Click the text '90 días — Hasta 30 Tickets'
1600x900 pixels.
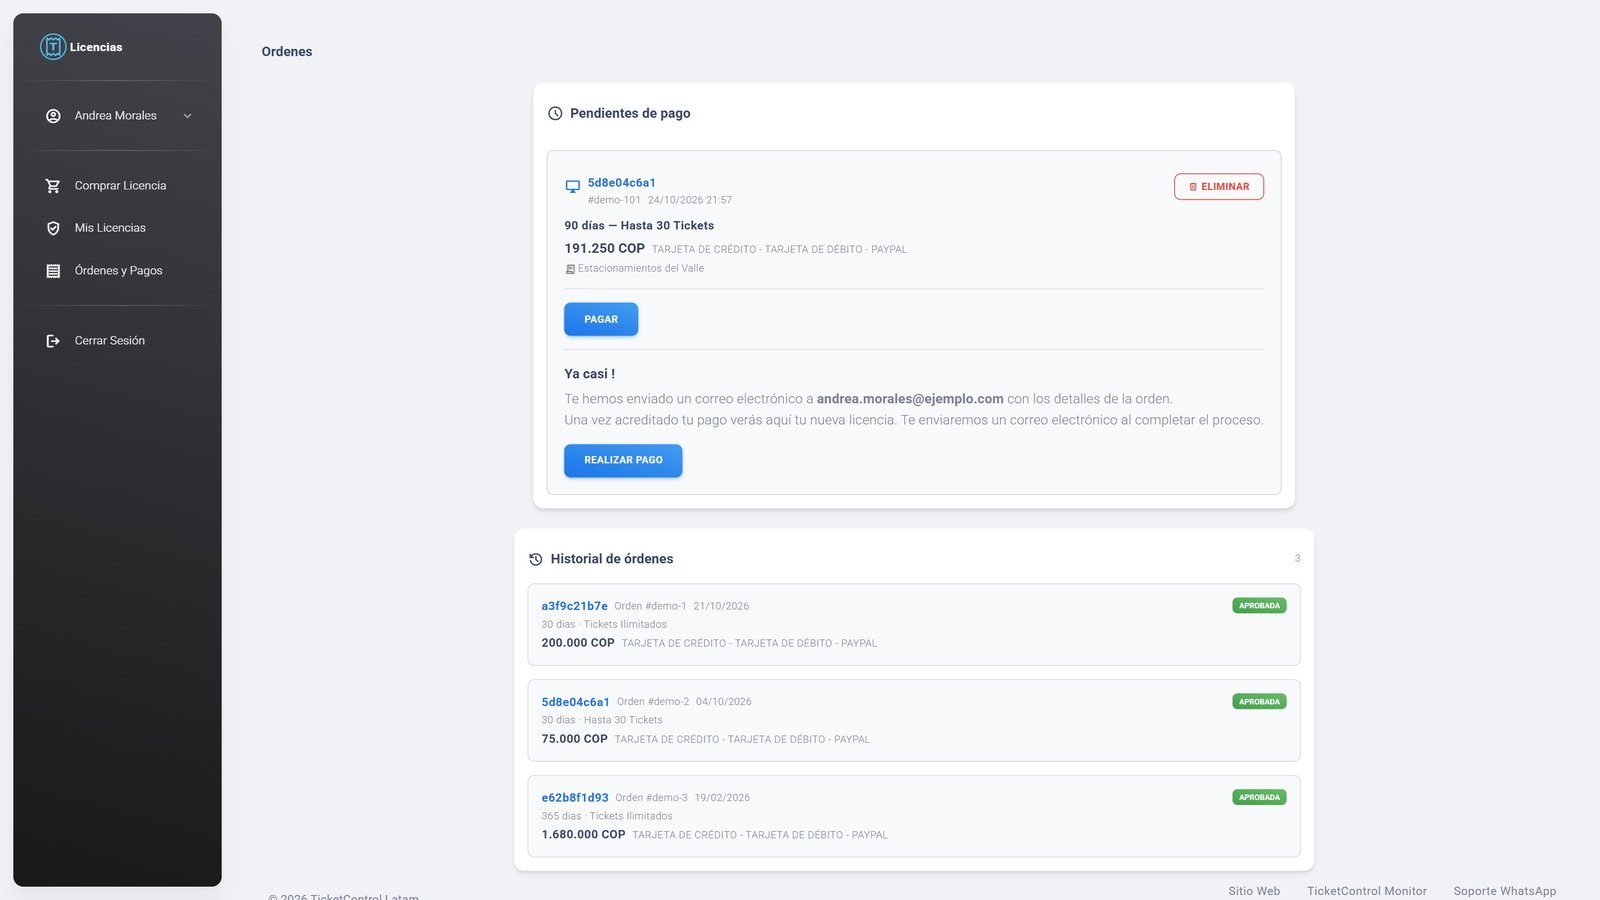click(639, 226)
